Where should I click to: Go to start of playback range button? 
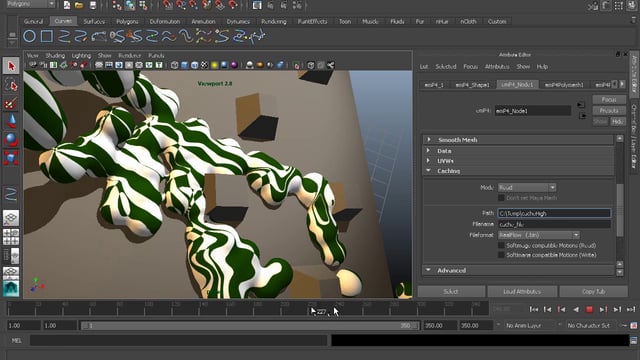[533, 310]
